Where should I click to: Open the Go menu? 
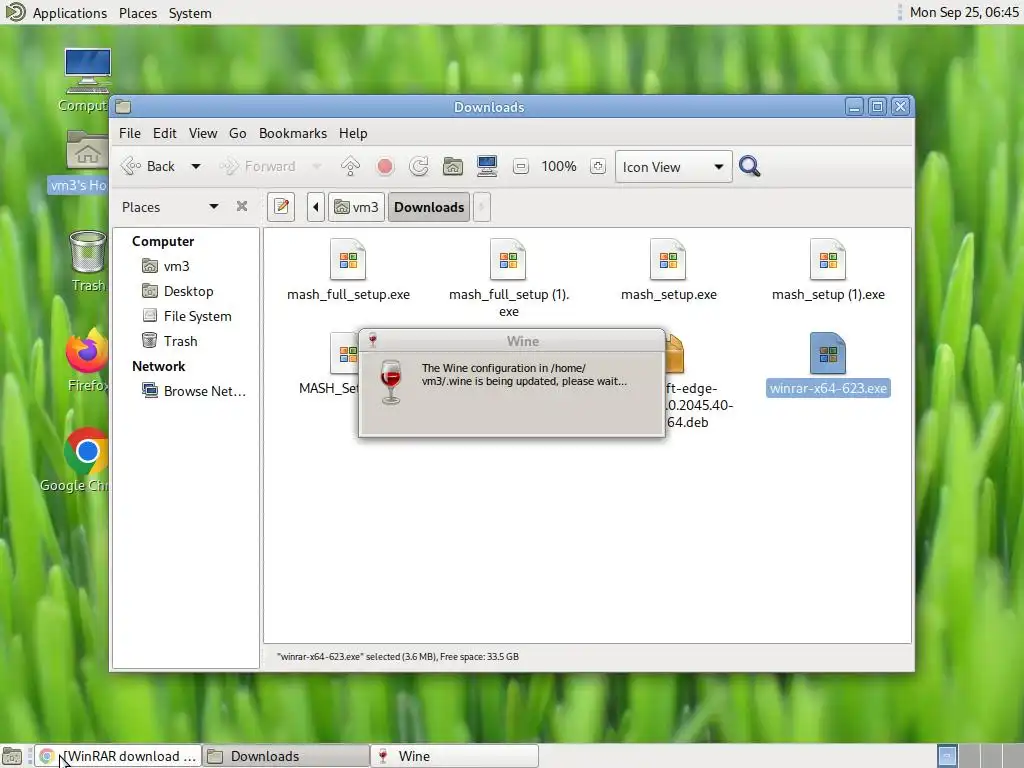pyautogui.click(x=237, y=133)
